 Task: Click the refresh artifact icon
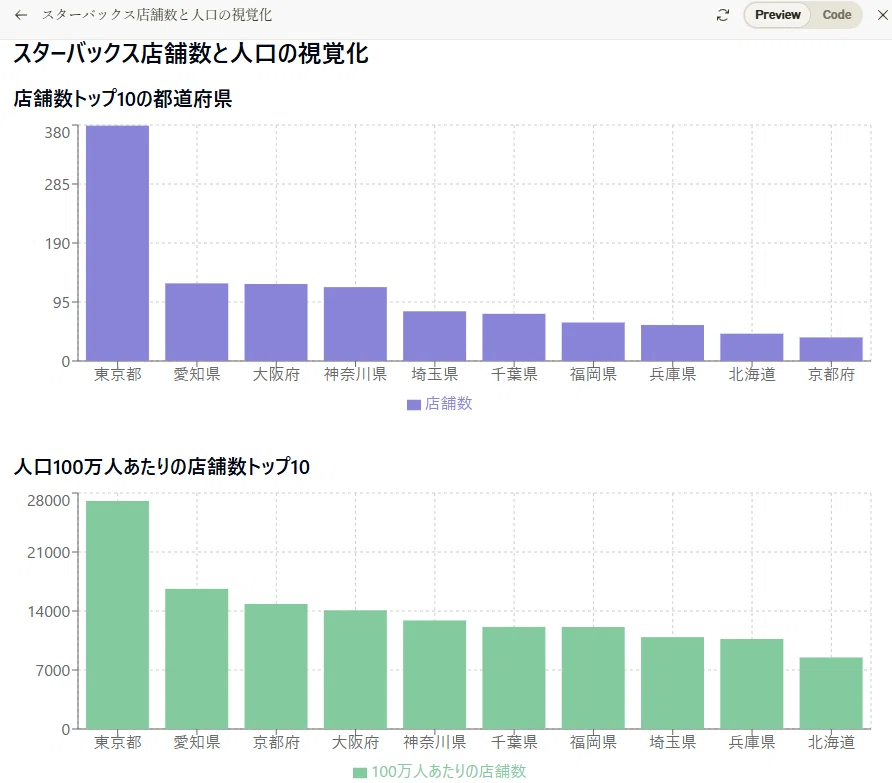pyautogui.click(x=722, y=15)
